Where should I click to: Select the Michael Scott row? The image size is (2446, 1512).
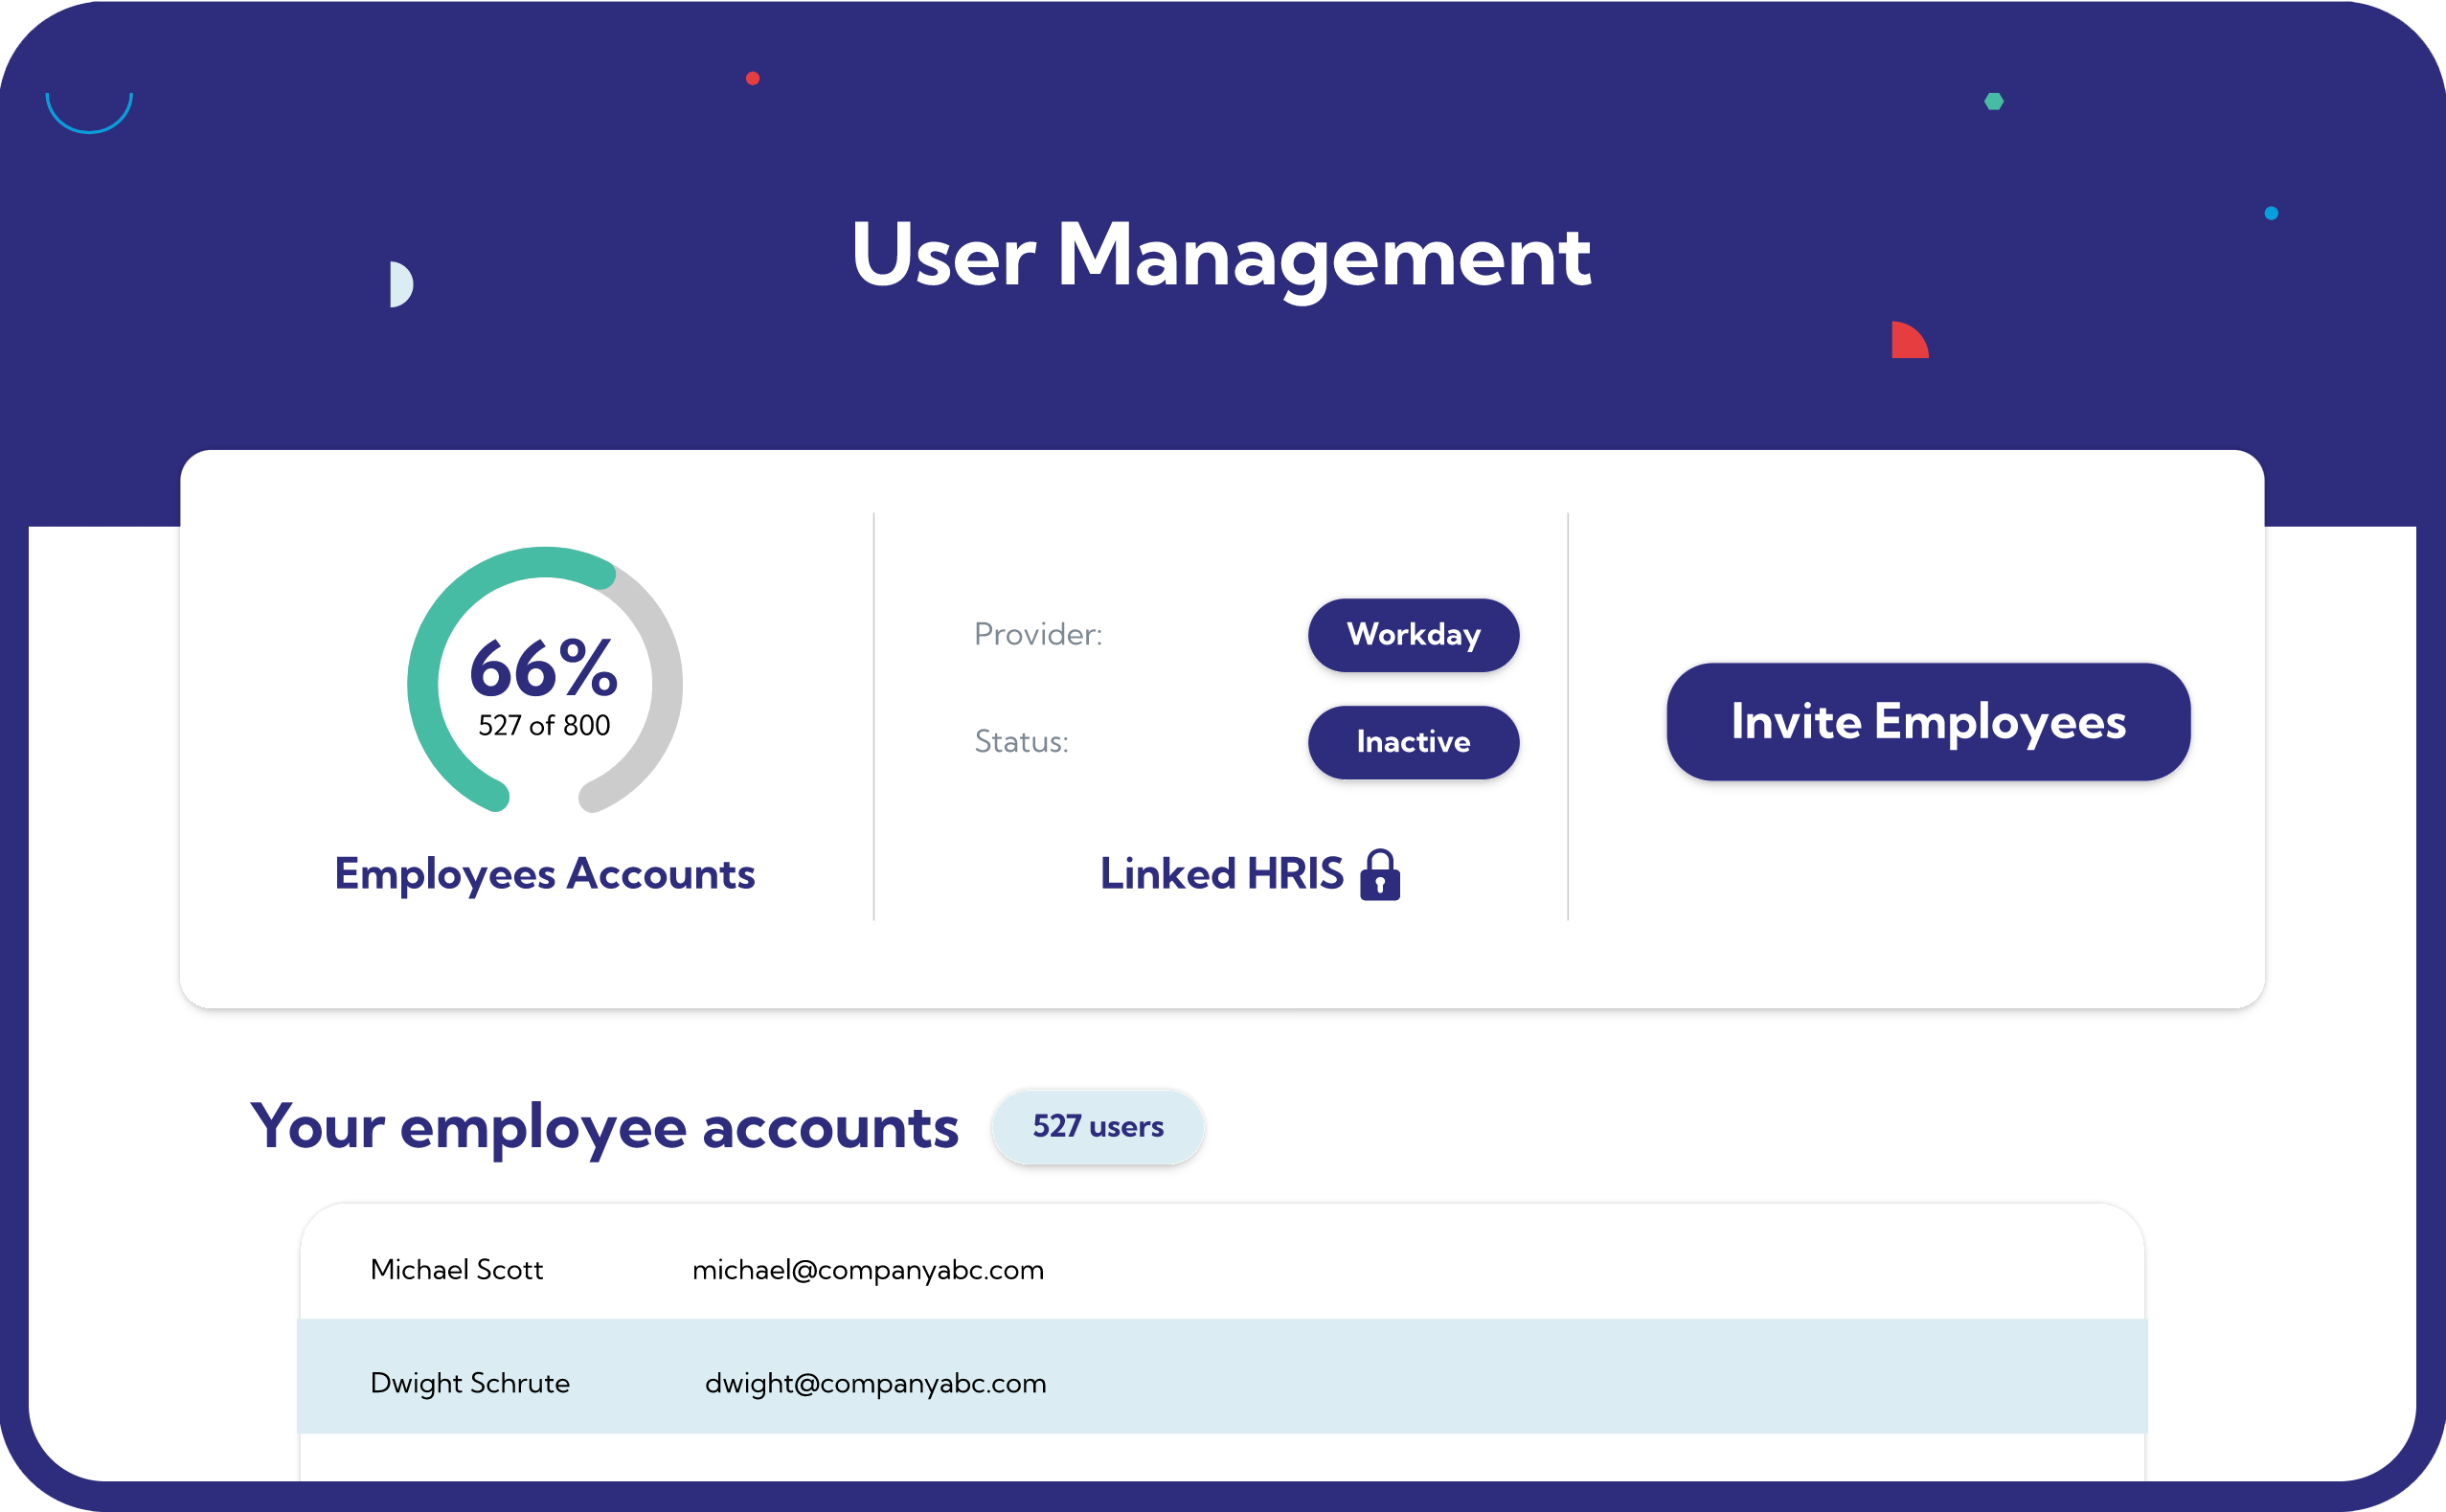(x=1220, y=1269)
